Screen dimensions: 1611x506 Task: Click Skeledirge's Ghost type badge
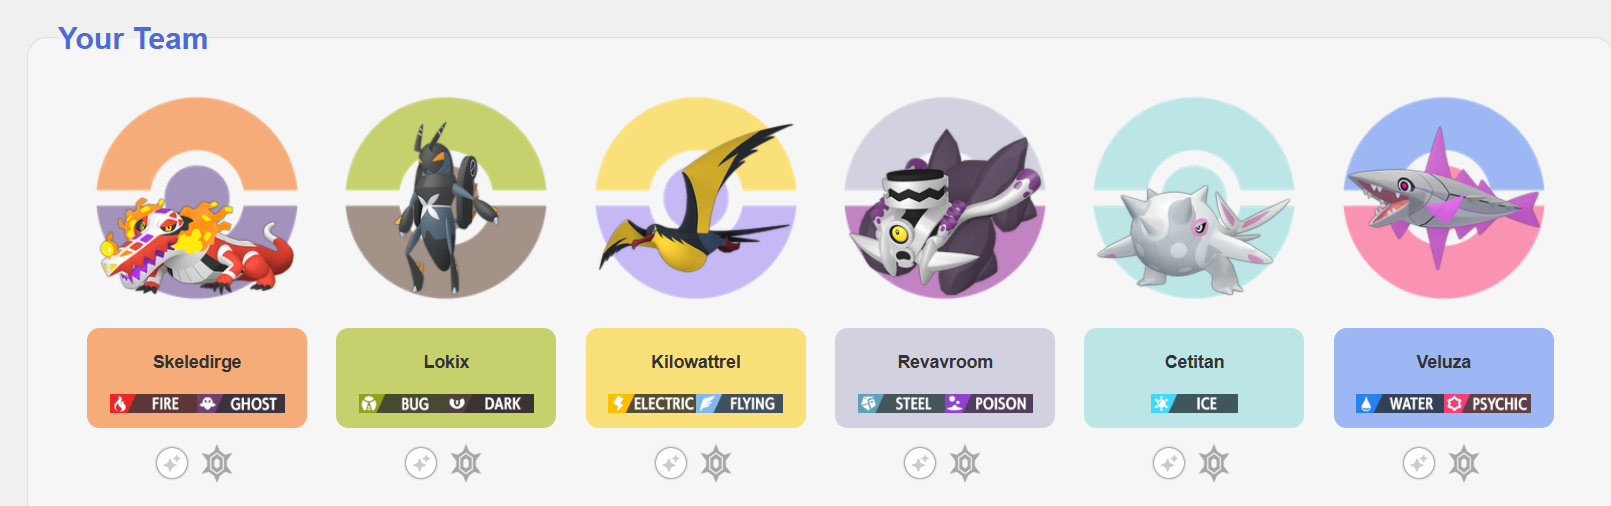(x=241, y=404)
